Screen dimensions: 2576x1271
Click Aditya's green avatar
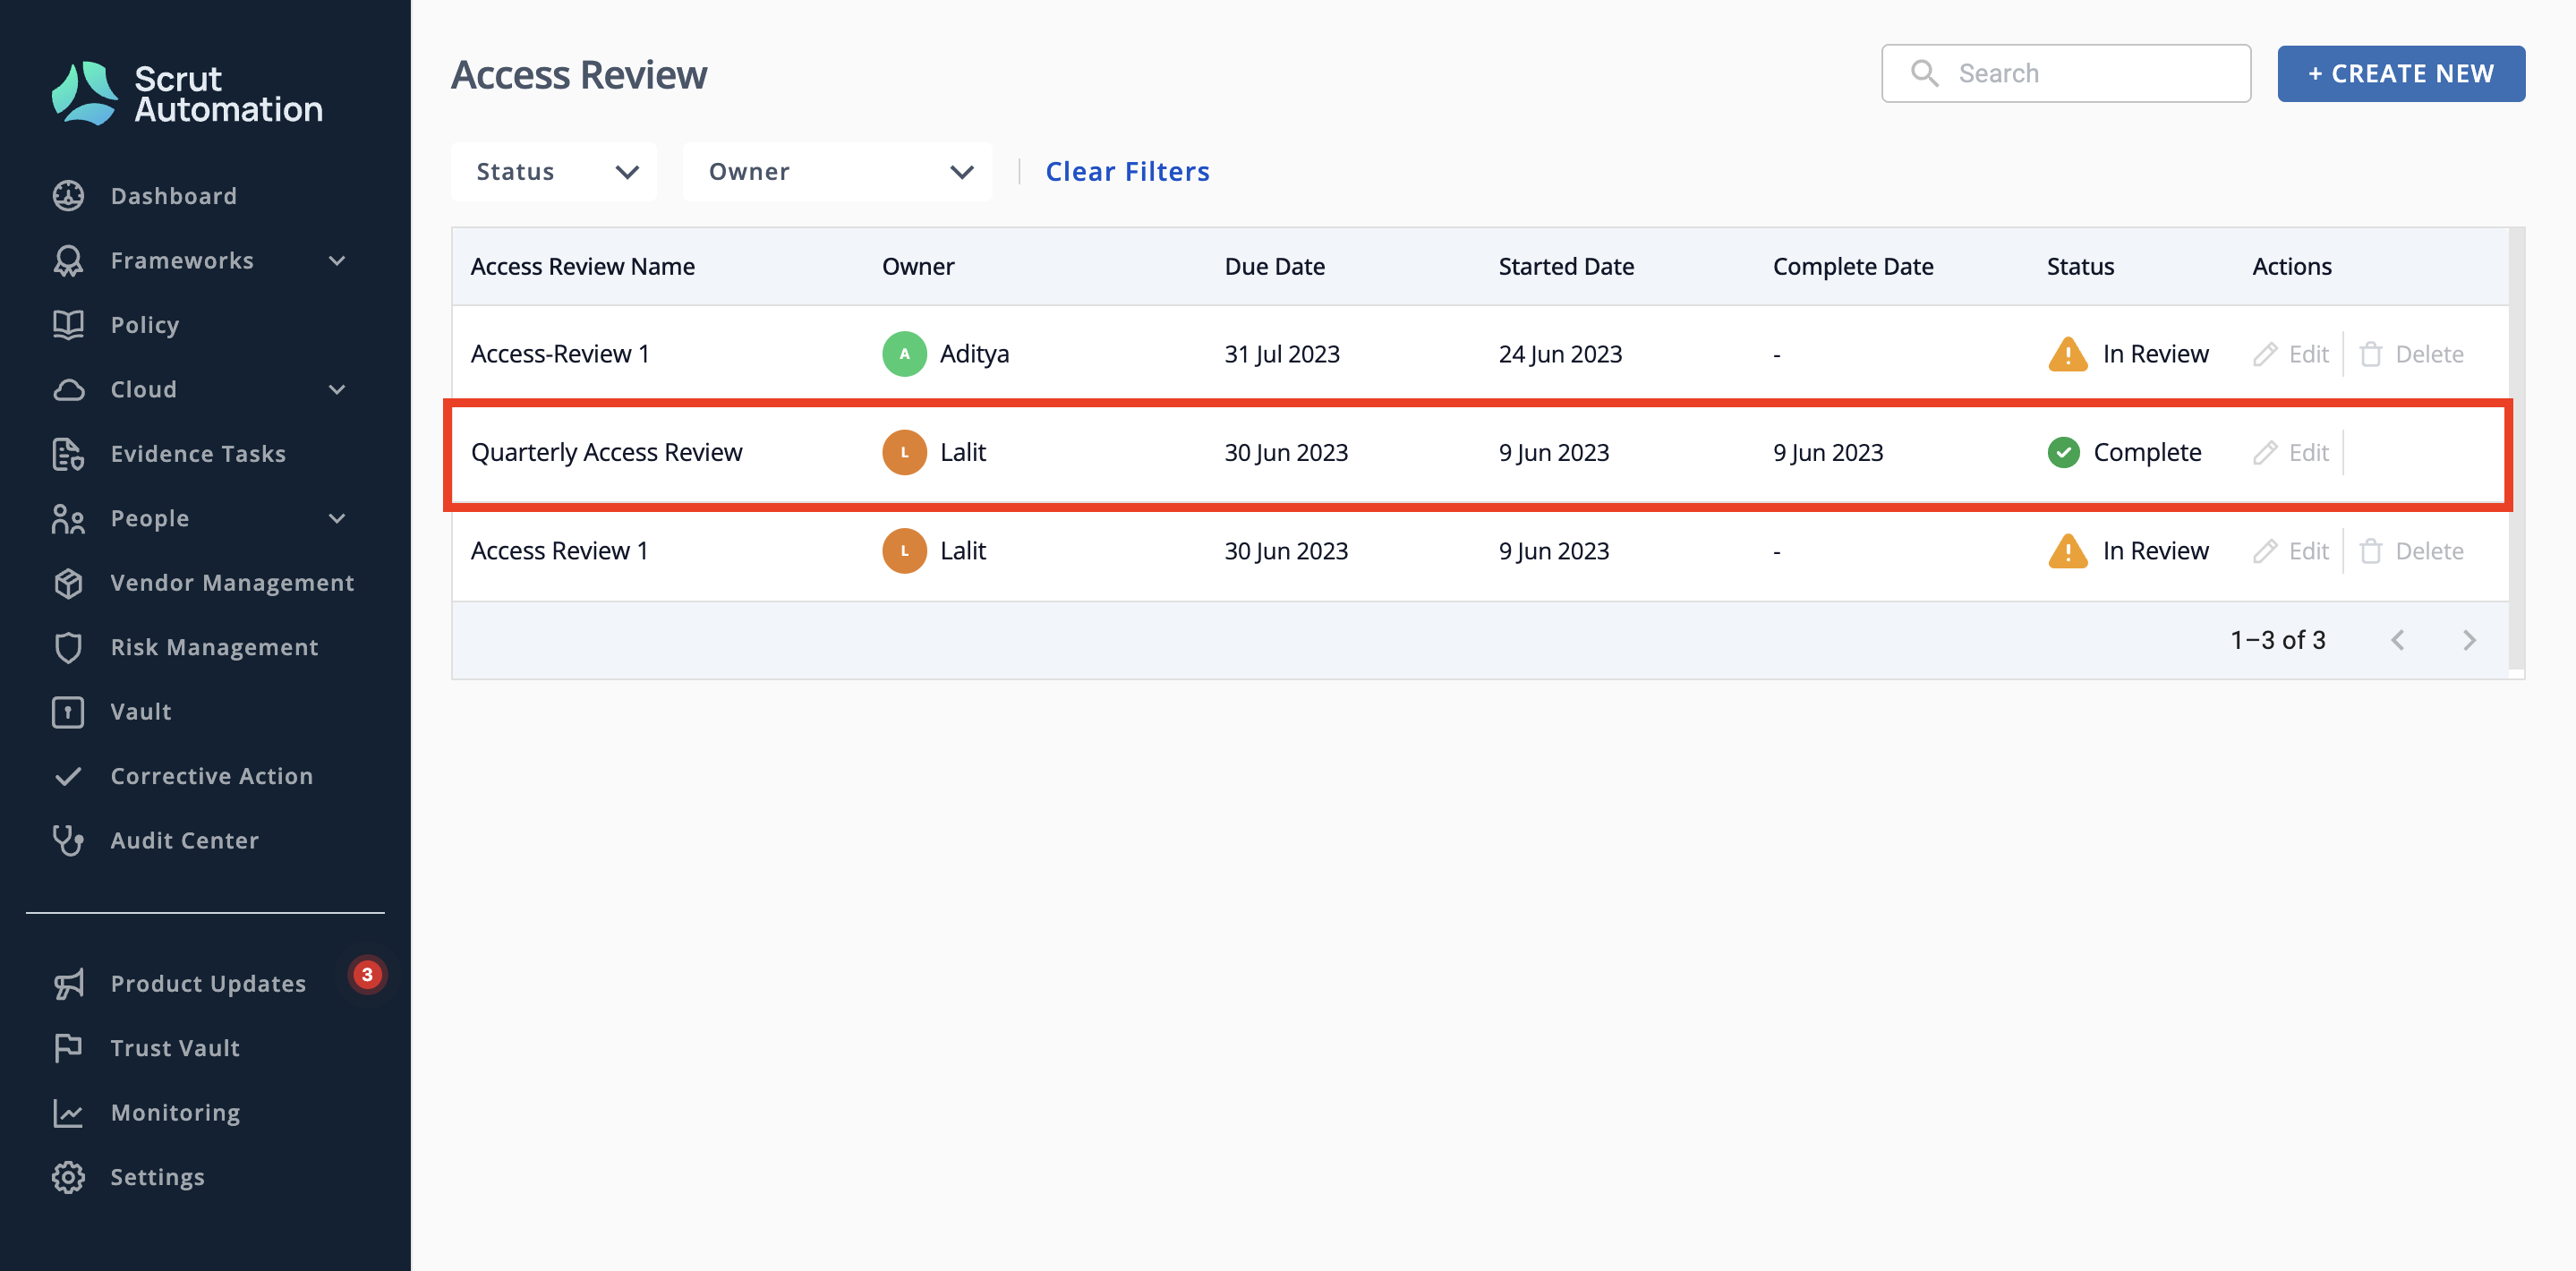pos(904,354)
